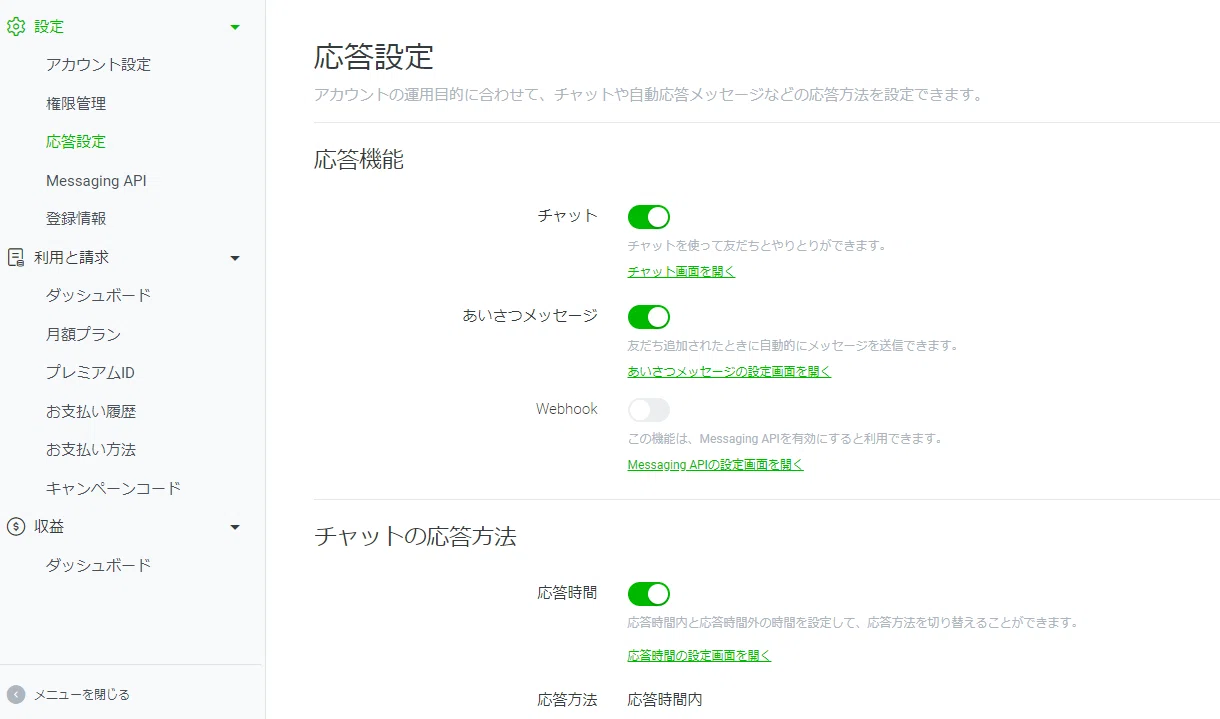This screenshot has height=719, width=1220.
Task: Open Messaging API in the sidebar
Action: [x=96, y=181]
